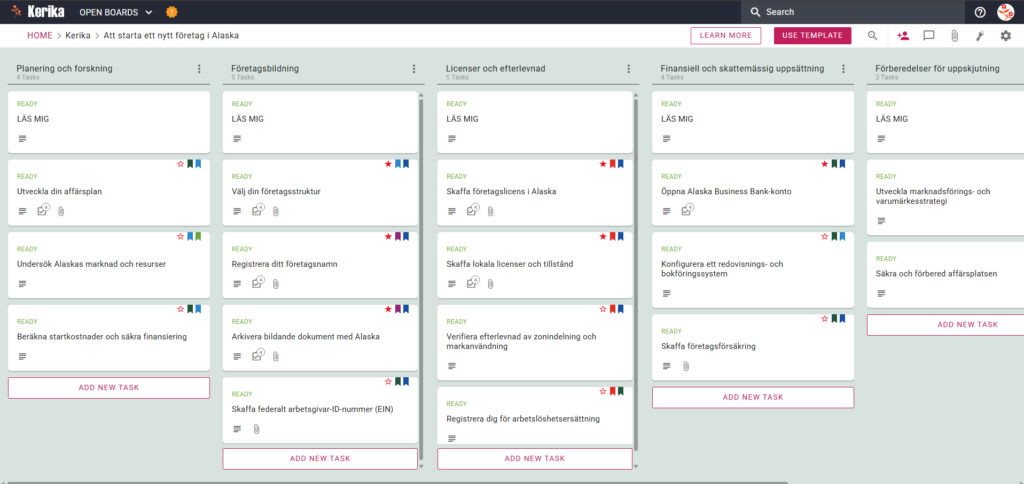The width and height of the screenshot is (1024, 484).
Task: Click the add team member icon
Action: pyautogui.click(x=903, y=36)
